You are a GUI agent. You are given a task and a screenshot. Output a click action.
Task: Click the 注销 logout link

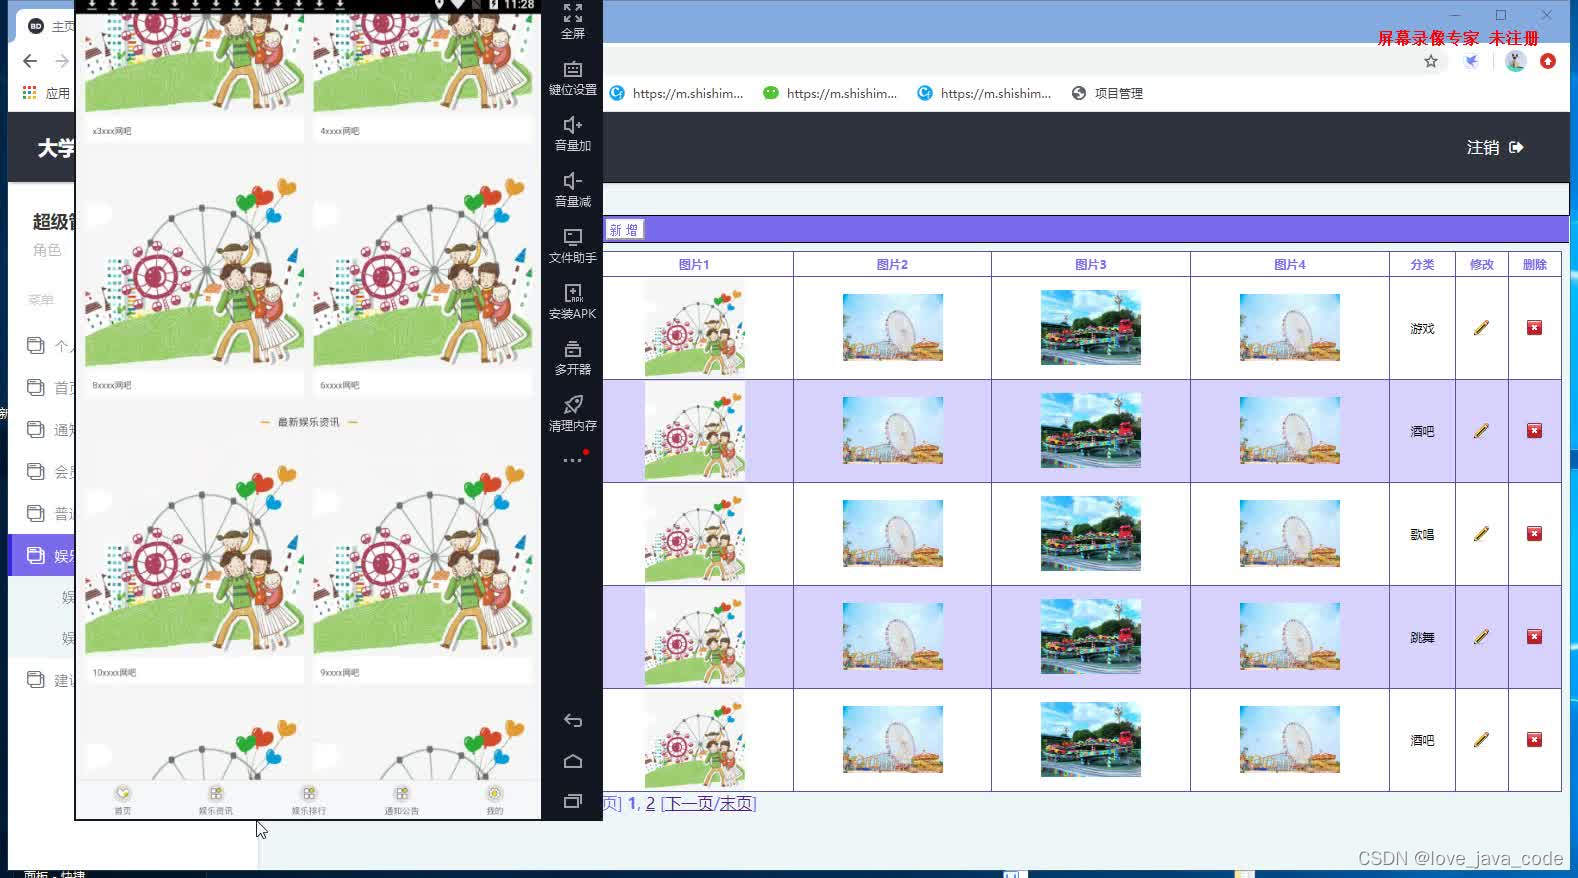[x=1494, y=147]
